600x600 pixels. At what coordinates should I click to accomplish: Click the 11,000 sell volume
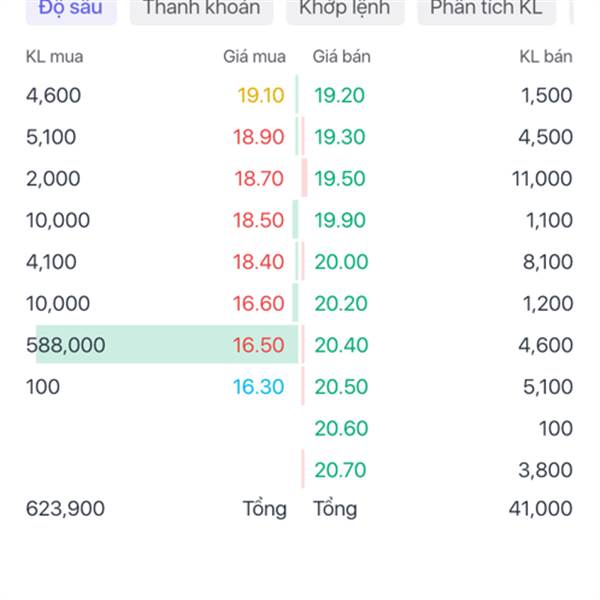click(x=542, y=179)
